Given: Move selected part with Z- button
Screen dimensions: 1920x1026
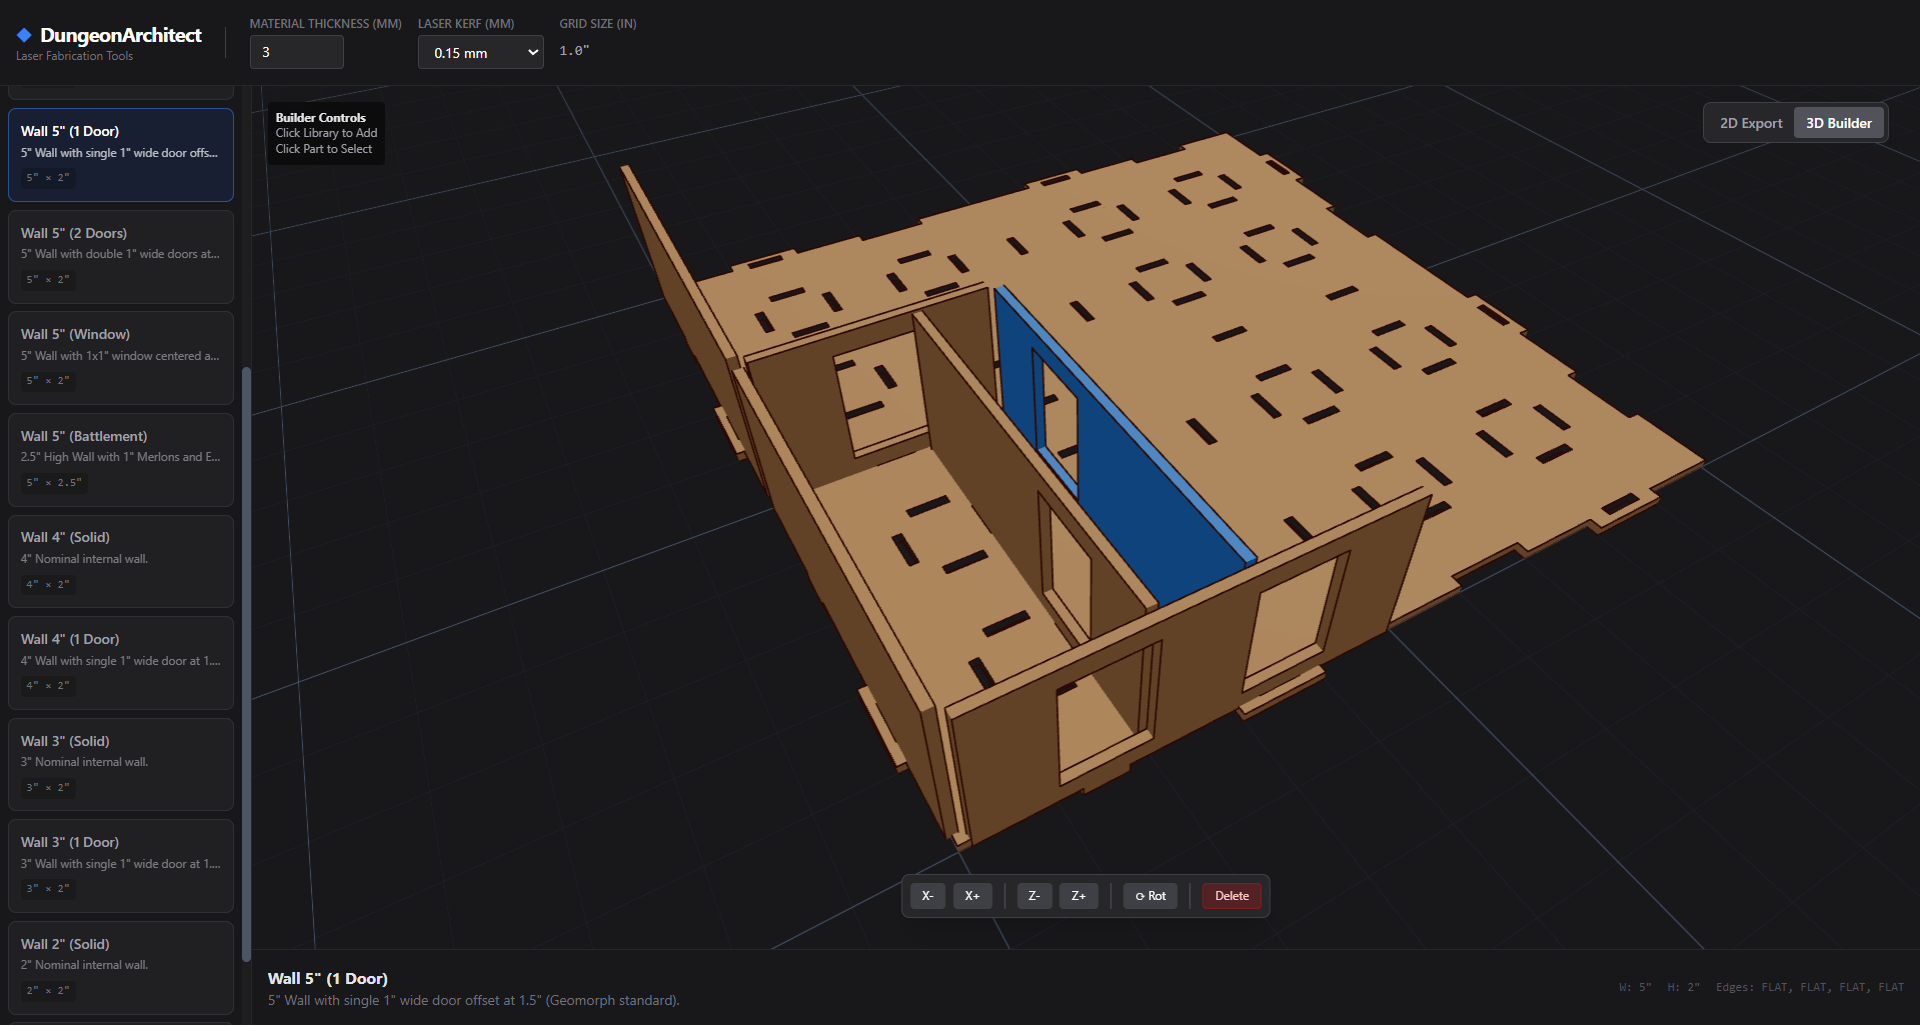Looking at the screenshot, I should [x=1034, y=896].
